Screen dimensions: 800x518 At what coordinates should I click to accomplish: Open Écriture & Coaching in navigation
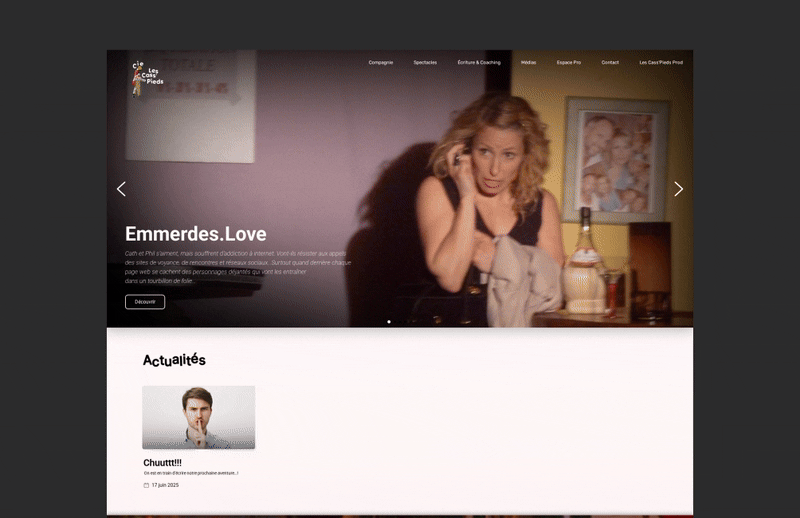click(x=479, y=62)
